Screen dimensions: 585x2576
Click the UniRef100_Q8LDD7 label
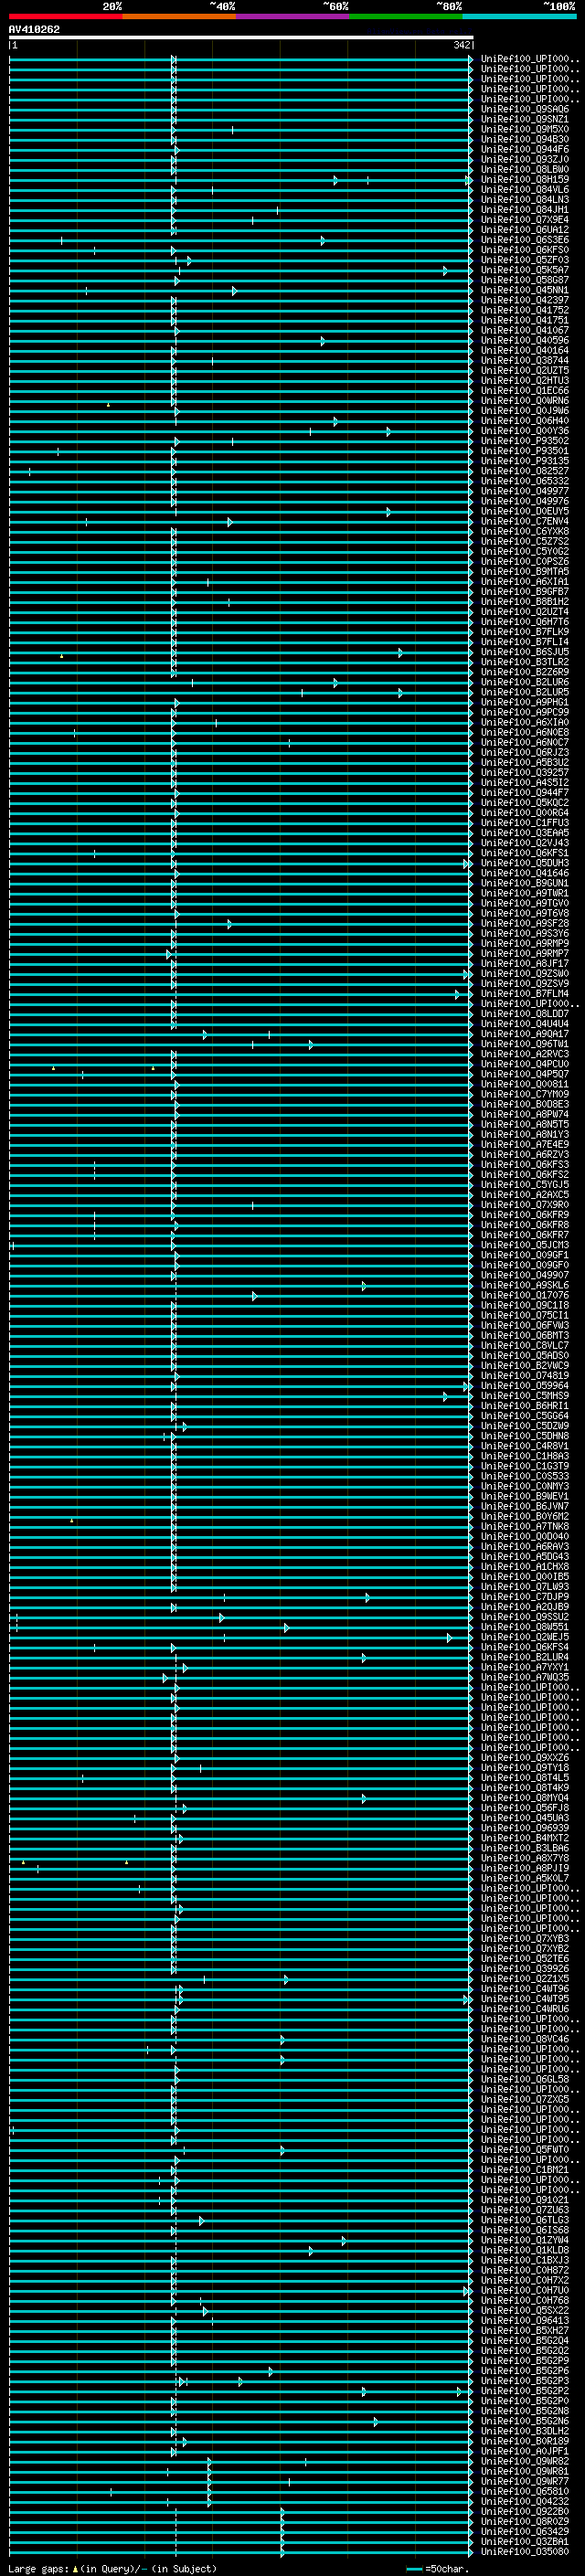[525, 1014]
